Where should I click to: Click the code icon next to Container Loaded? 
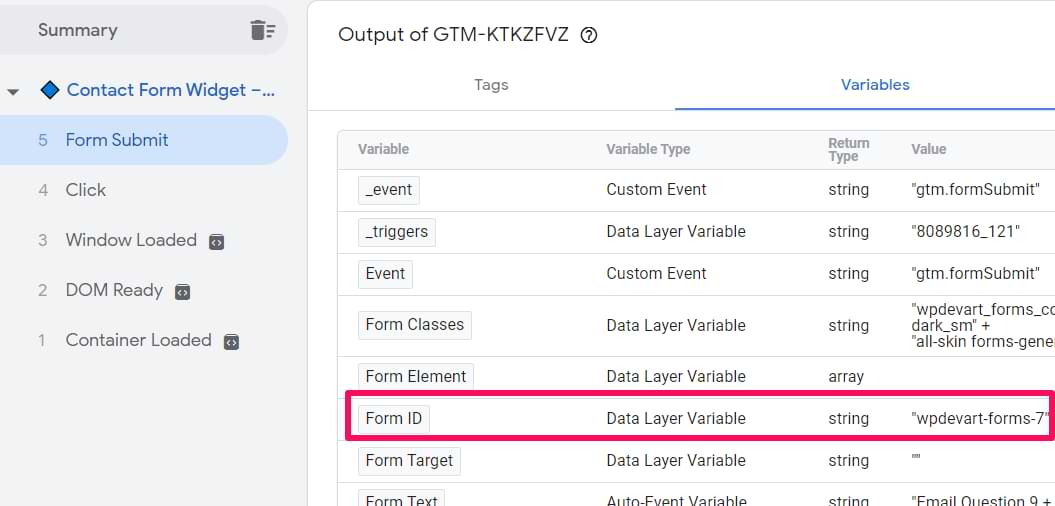[231, 341]
